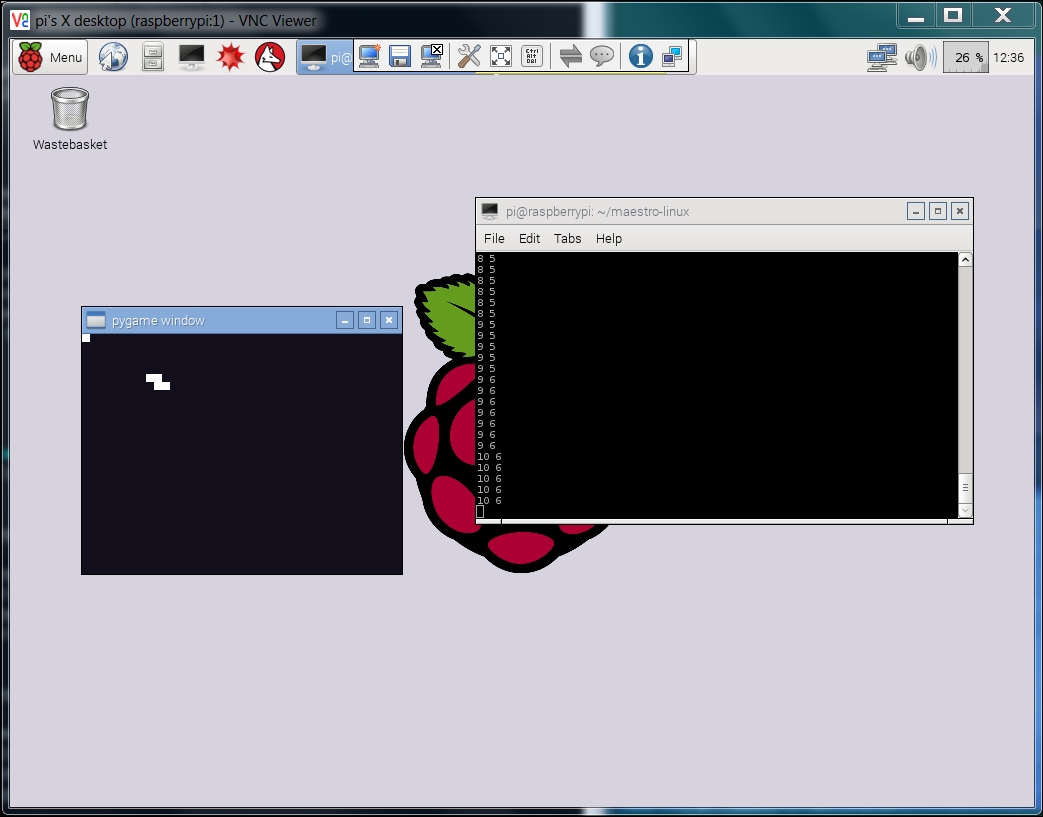
Task: Launch the terminal monitor icon in panel
Action: 192,57
